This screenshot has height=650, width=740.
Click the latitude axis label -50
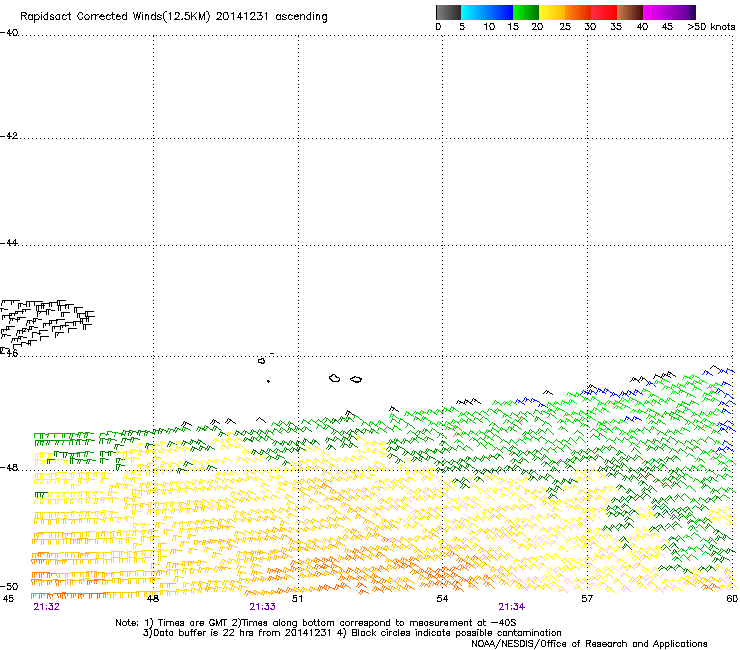(9, 586)
